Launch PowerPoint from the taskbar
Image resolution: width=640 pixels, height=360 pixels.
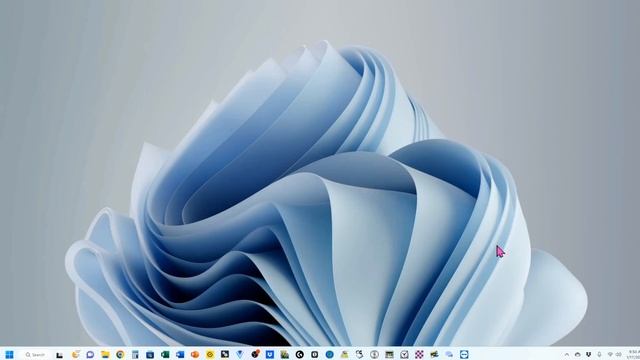pyautogui.click(x=195, y=354)
